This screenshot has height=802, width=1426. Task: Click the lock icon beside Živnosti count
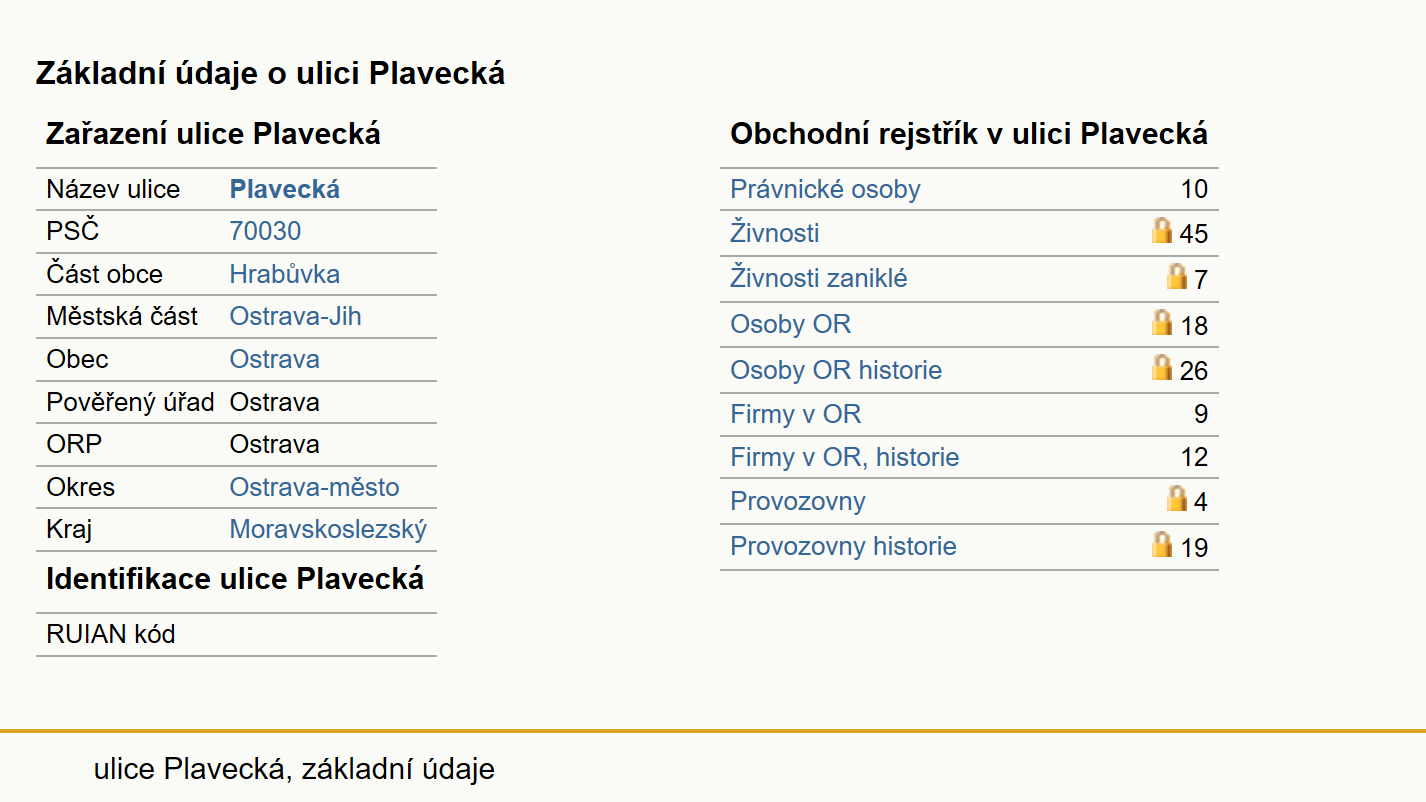(1162, 231)
